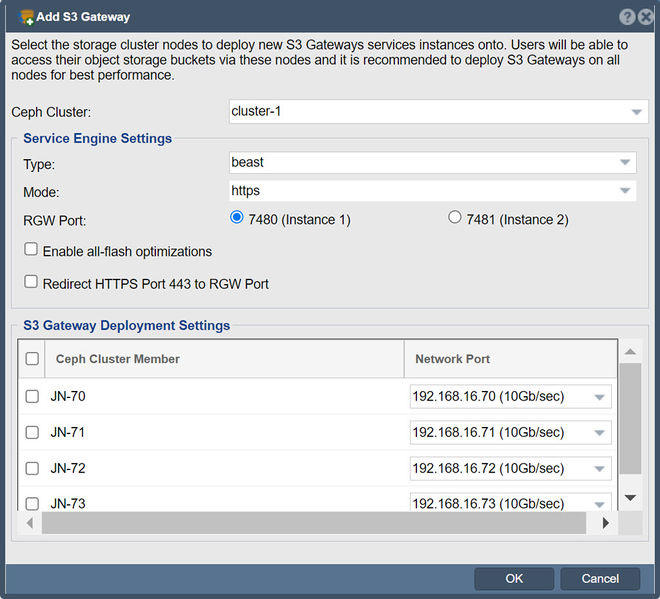
Task: Click the vertical scrollbar down arrow
Action: click(630, 498)
